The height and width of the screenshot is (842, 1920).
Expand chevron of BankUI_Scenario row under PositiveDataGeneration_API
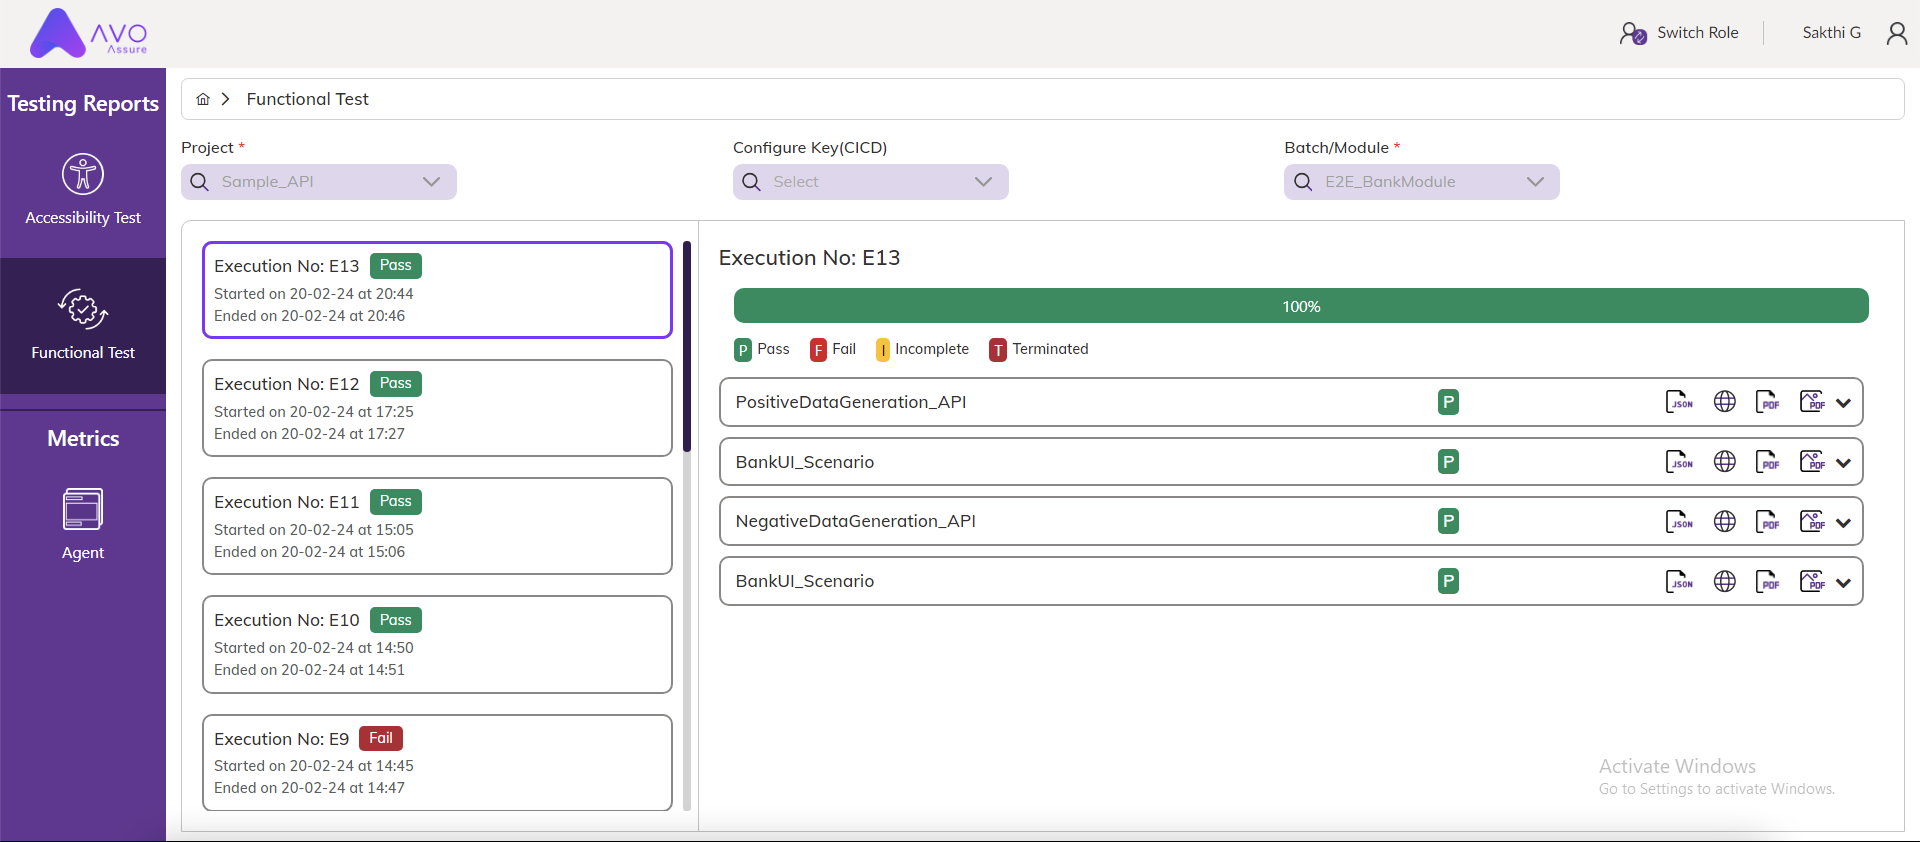point(1844,463)
